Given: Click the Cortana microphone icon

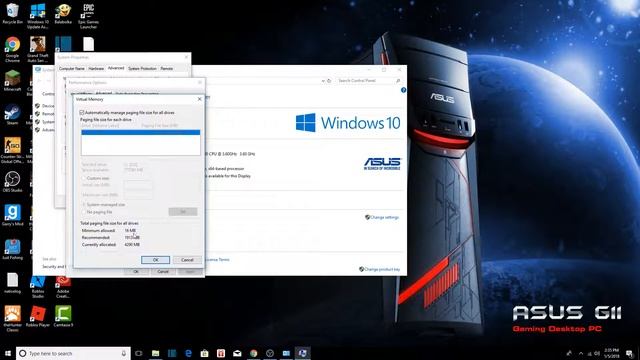Looking at the screenshot, I should [124, 353].
